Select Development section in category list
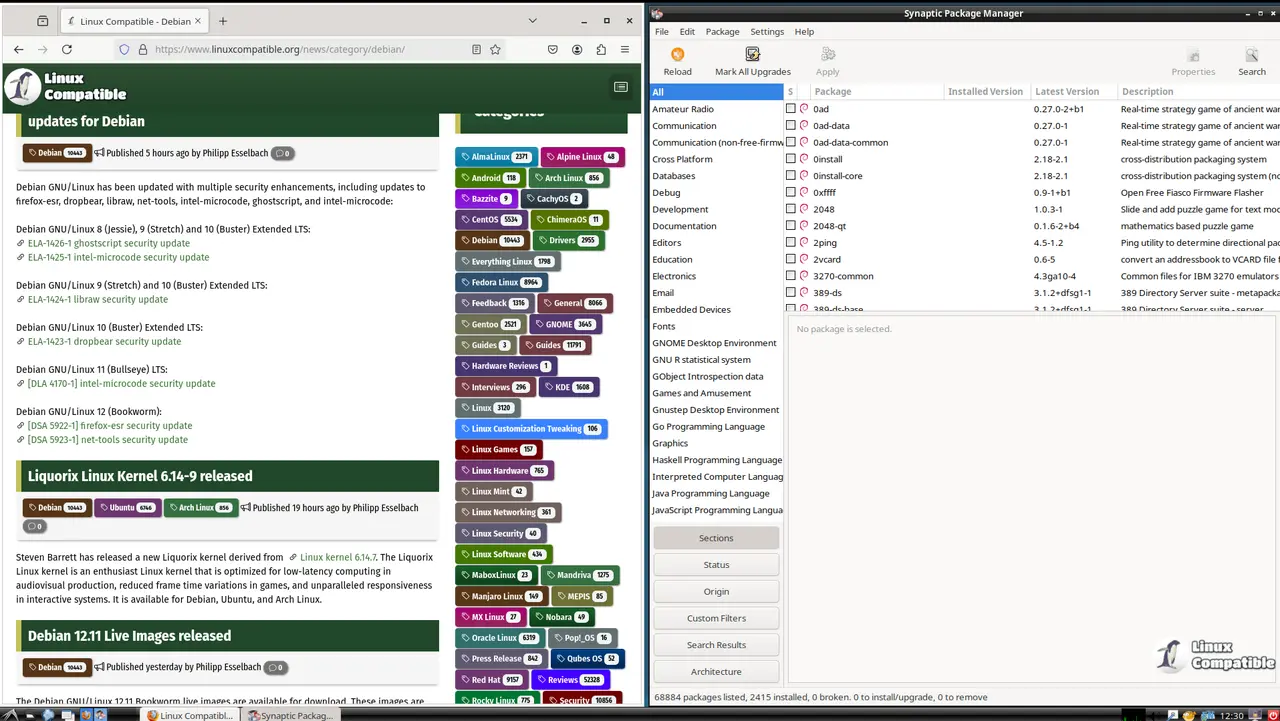1280x721 pixels. point(680,209)
